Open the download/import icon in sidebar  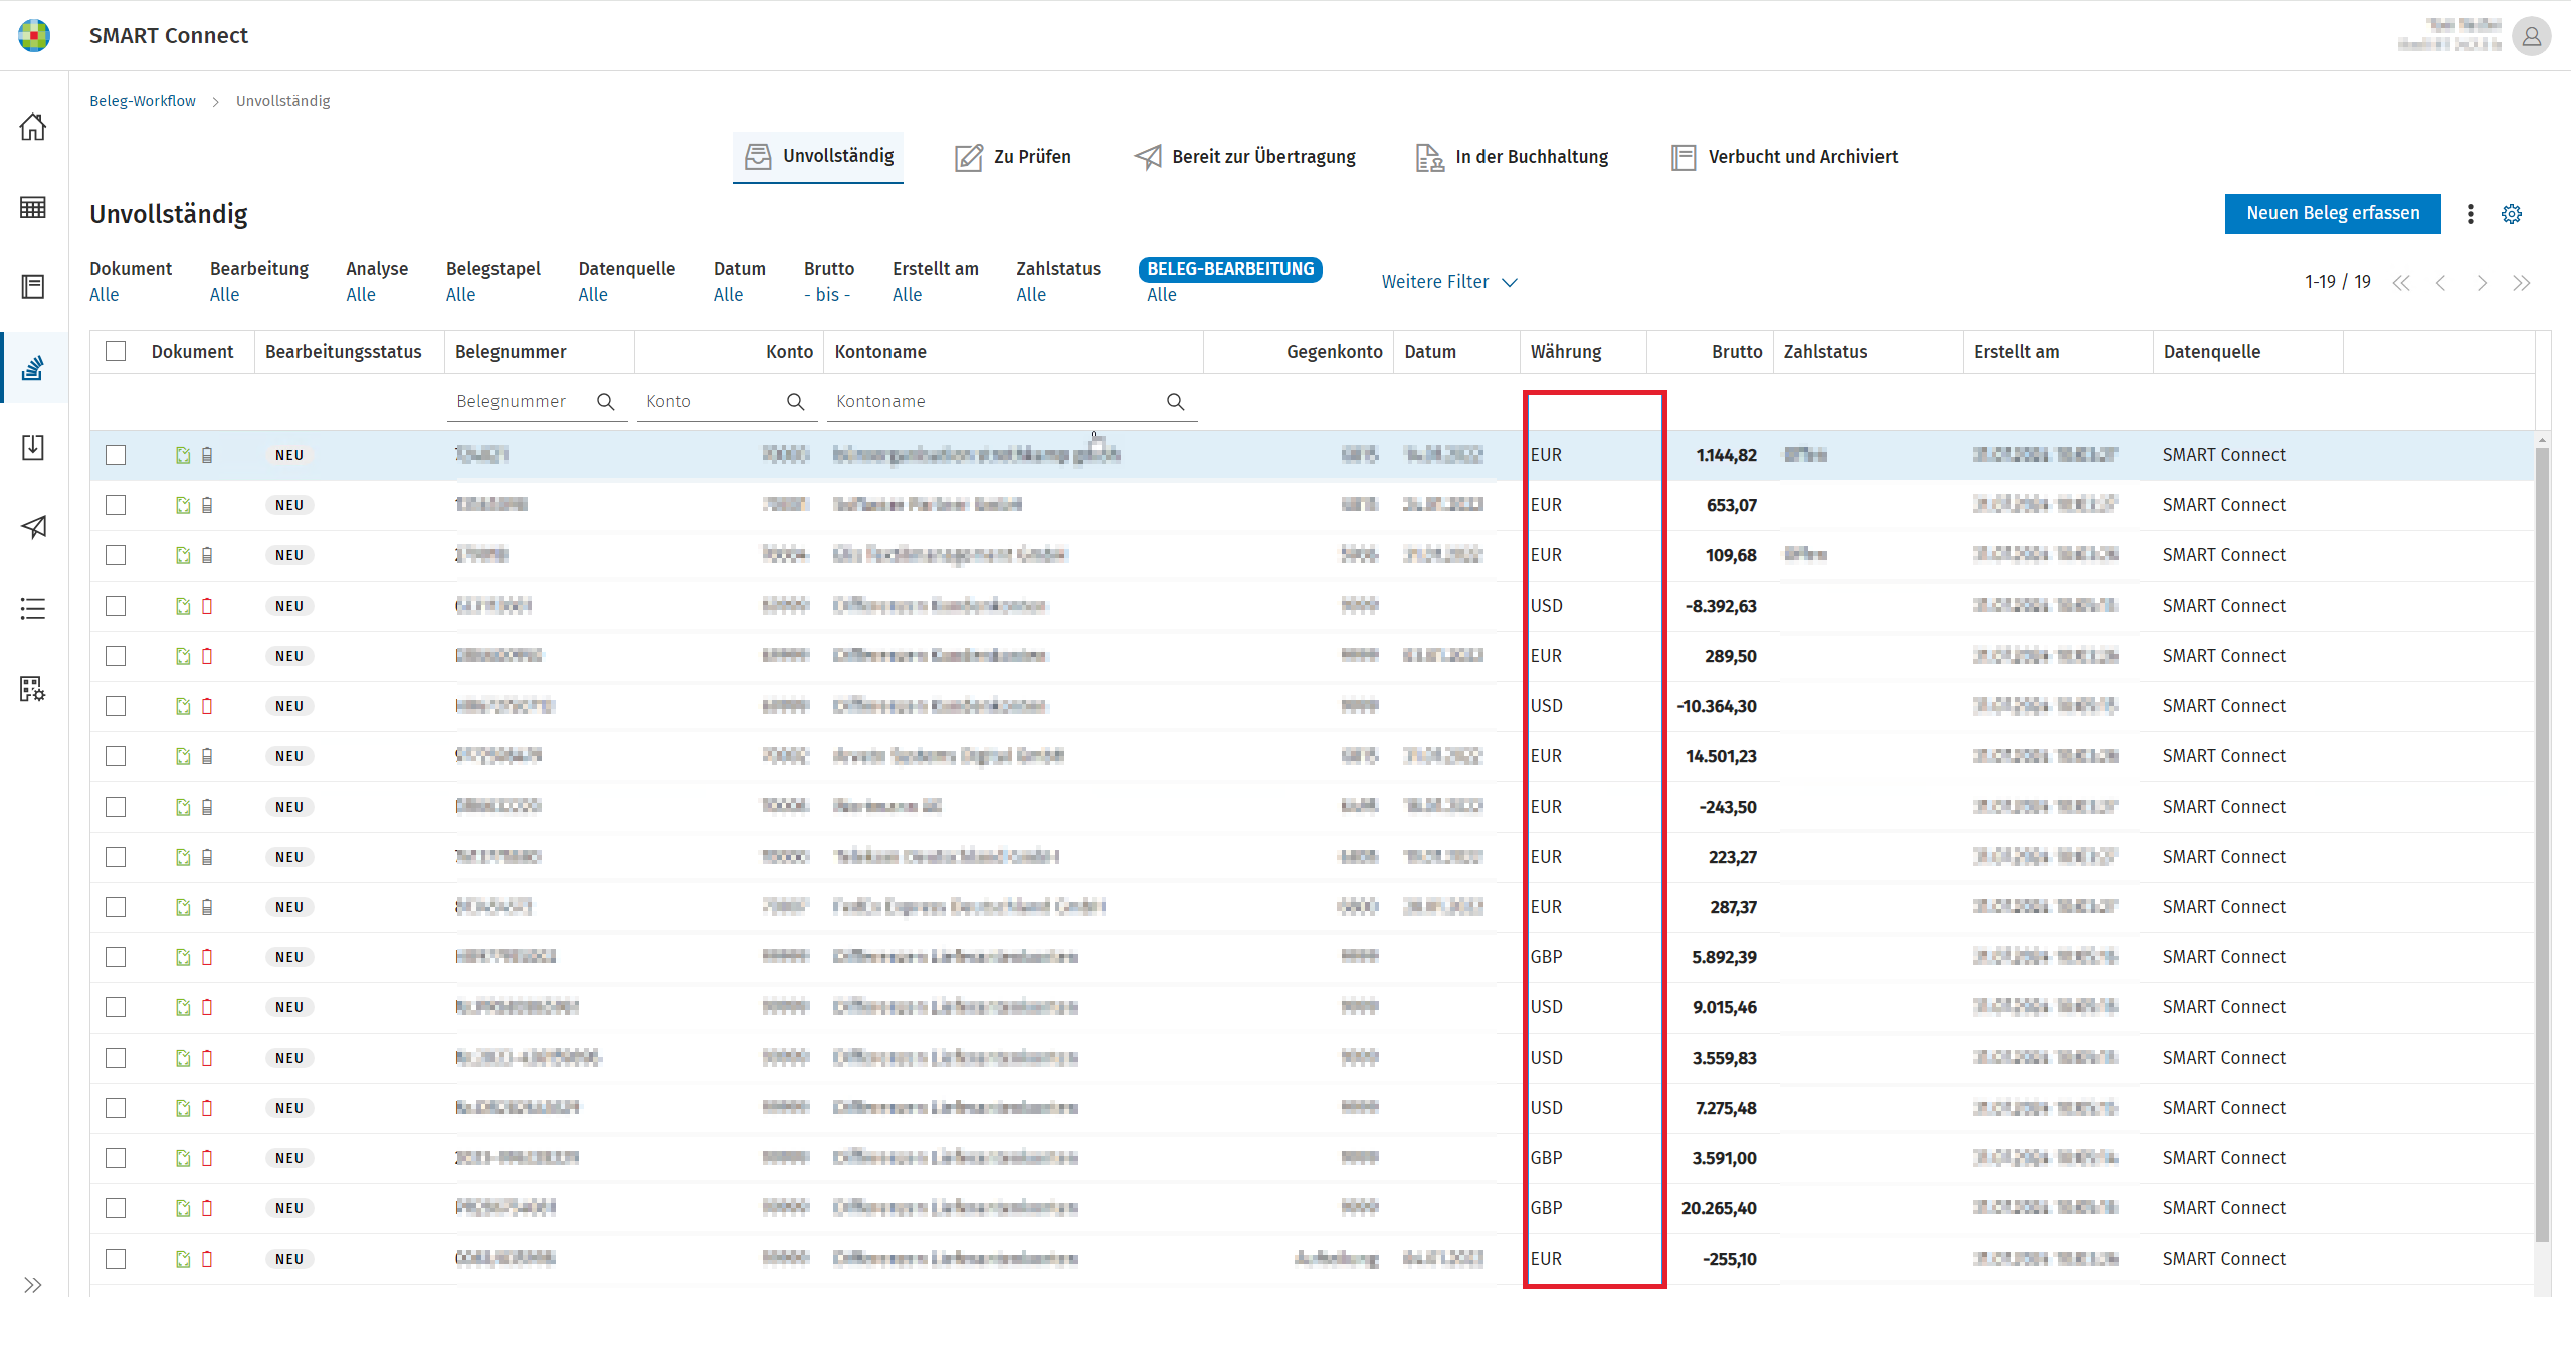click(x=33, y=447)
